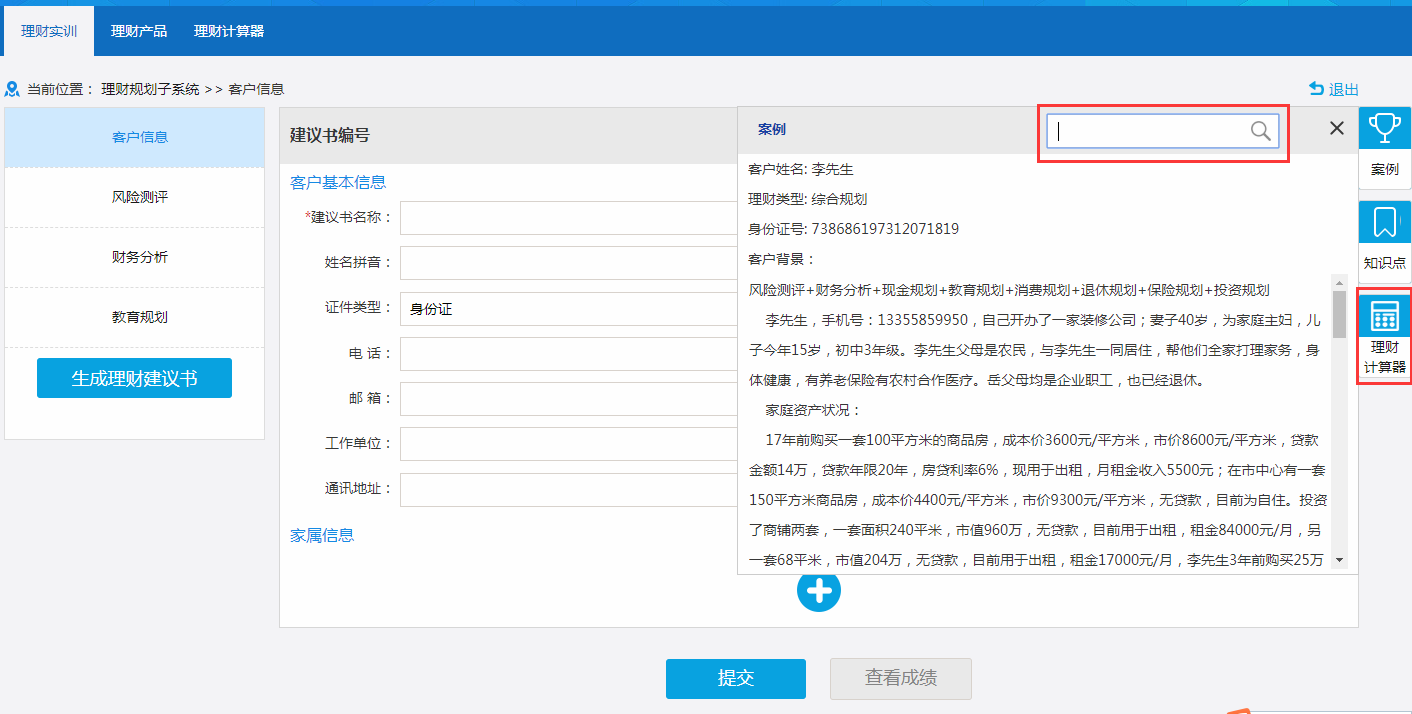Select the 理财实训 tab
Screen dimensions: 1412x714
click(x=49, y=31)
